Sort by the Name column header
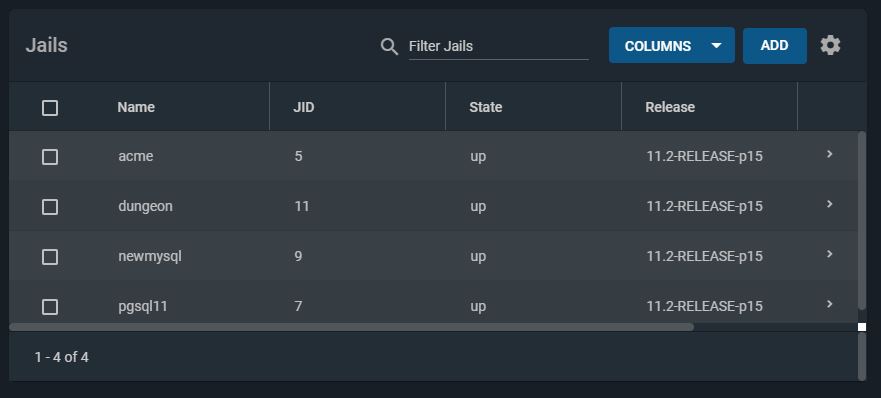The width and height of the screenshot is (881, 398). (x=136, y=107)
